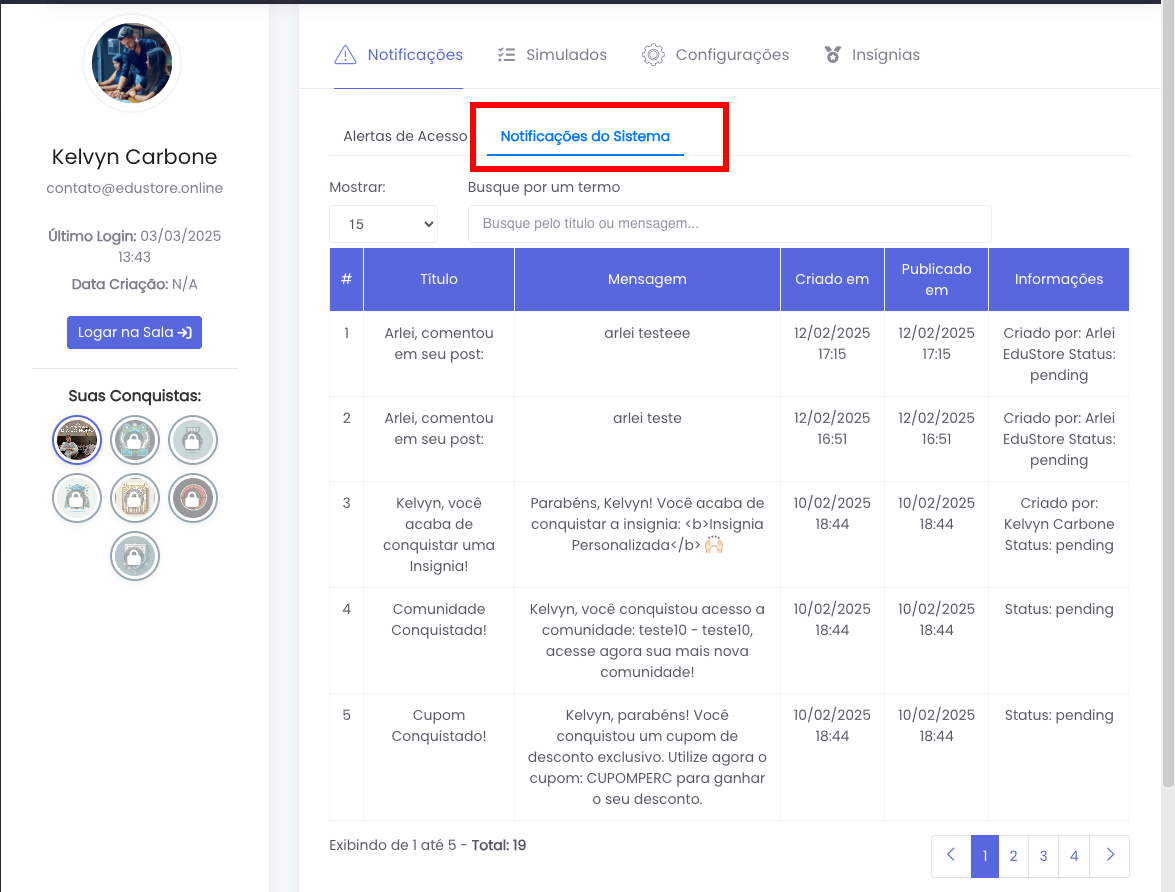Click the Insígnias medal icon
This screenshot has width=1175, height=892.
coord(832,55)
